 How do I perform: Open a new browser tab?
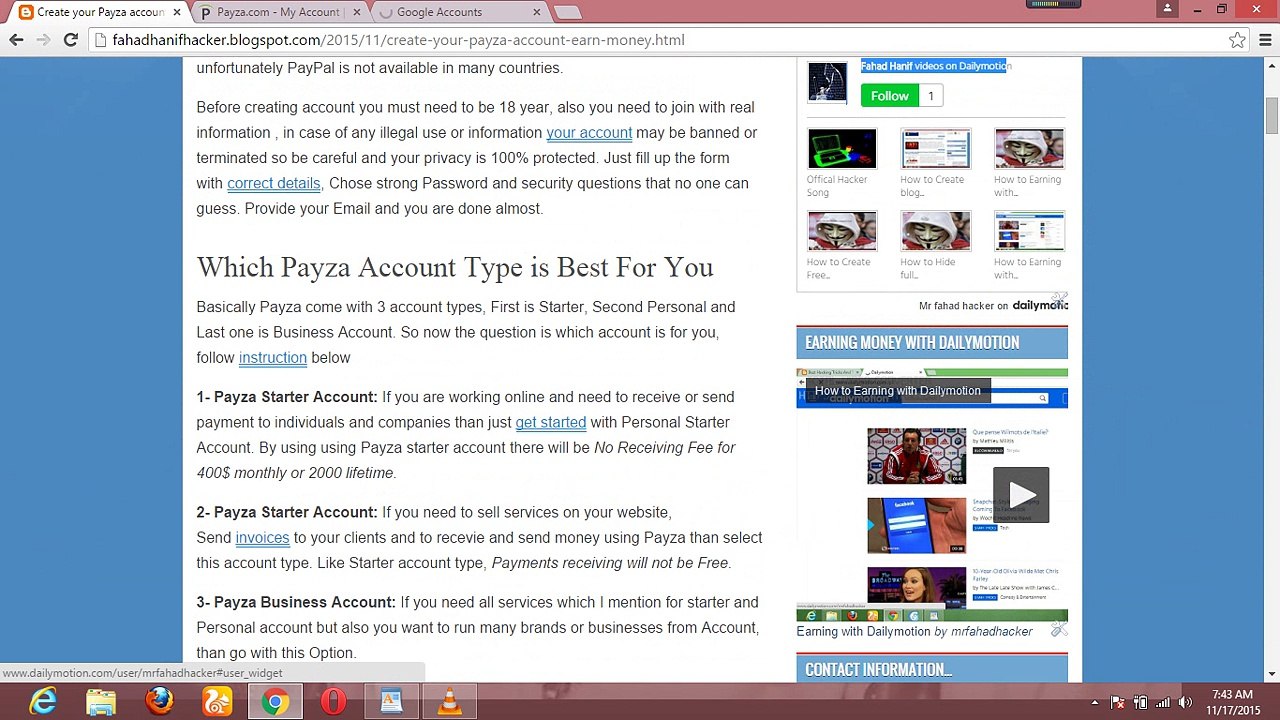pos(568,13)
